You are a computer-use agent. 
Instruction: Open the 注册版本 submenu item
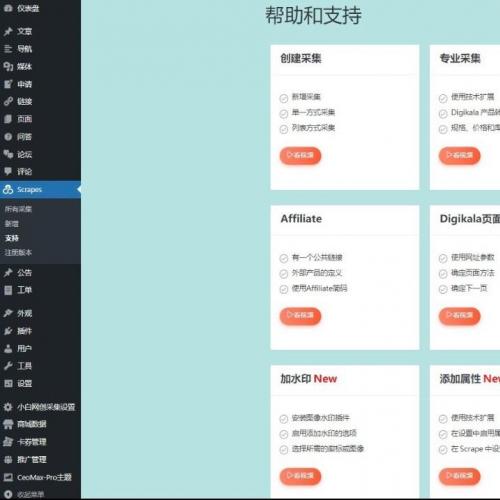(18, 253)
